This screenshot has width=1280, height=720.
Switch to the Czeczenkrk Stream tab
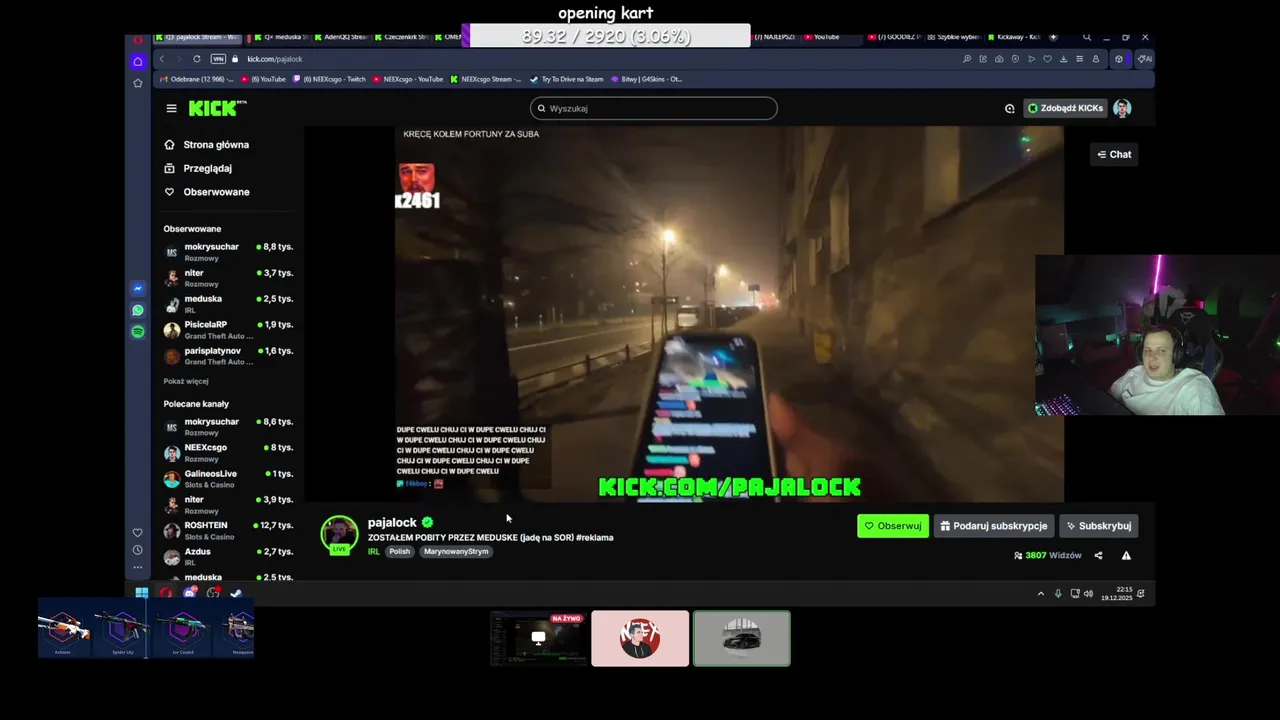[400, 37]
